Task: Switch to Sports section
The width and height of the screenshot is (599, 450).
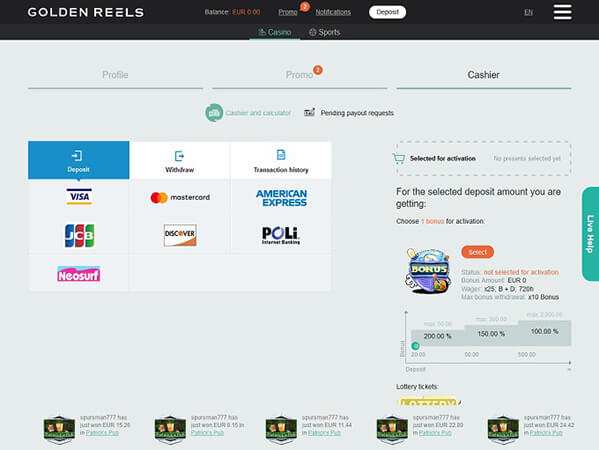Action: pyautogui.click(x=324, y=32)
